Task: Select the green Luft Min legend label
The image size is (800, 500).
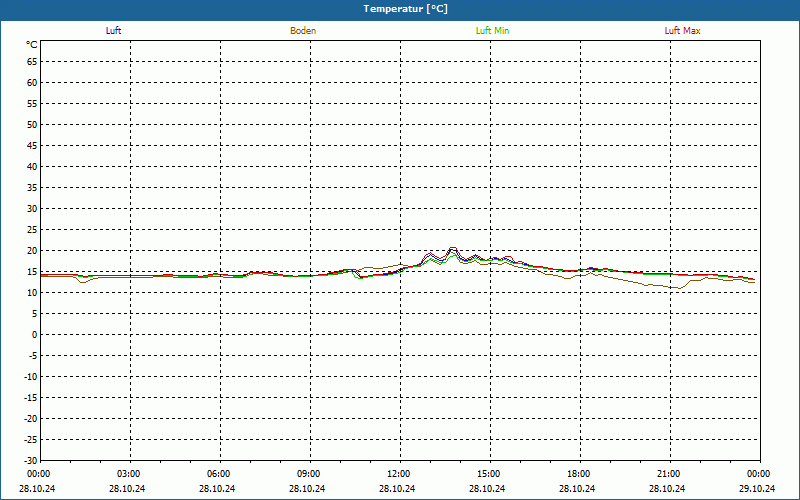Action: point(492,31)
